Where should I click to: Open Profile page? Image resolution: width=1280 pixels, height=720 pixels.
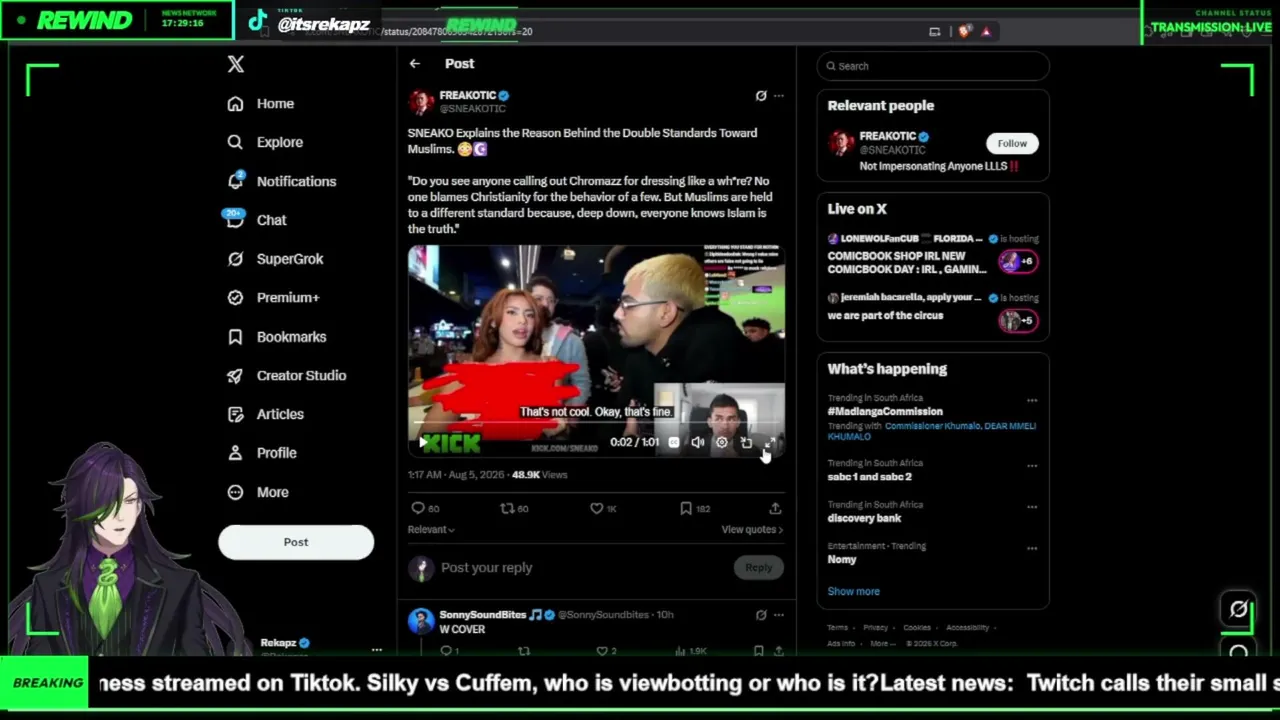click(261, 453)
